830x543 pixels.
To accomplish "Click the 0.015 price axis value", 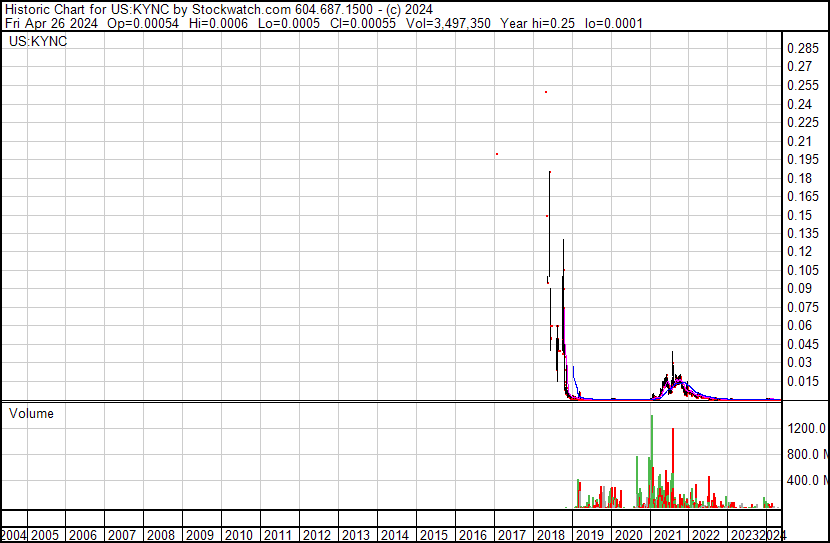I will (803, 382).
